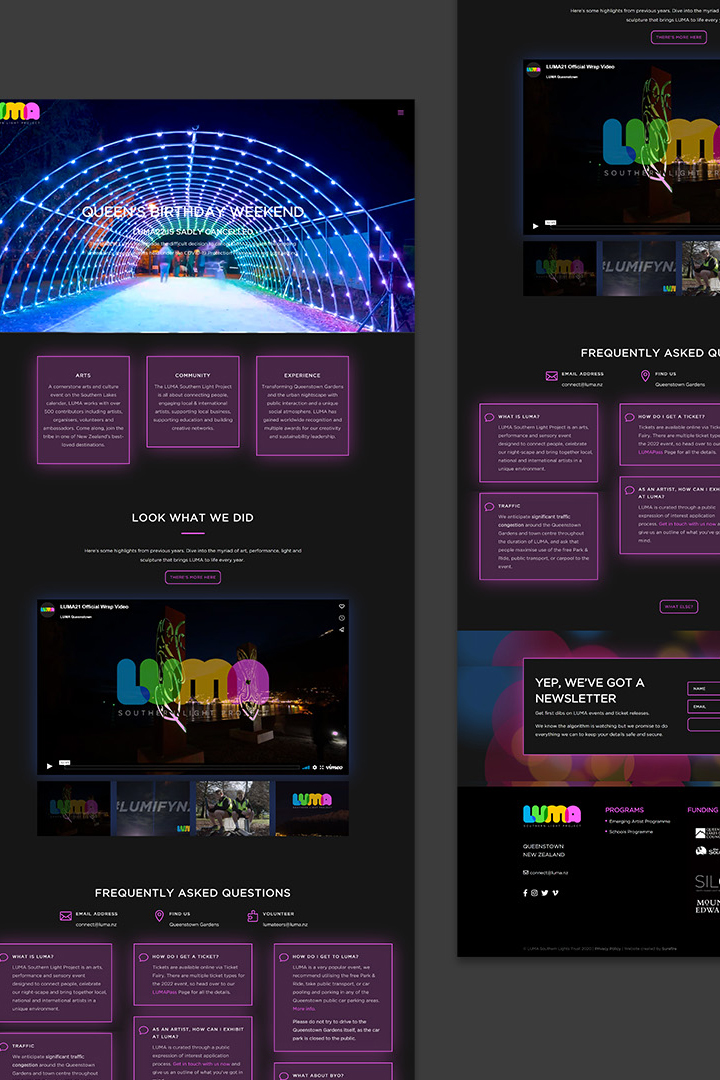Click the Email field in newsletter form
Screen dimensions: 720x1080
coord(704,706)
